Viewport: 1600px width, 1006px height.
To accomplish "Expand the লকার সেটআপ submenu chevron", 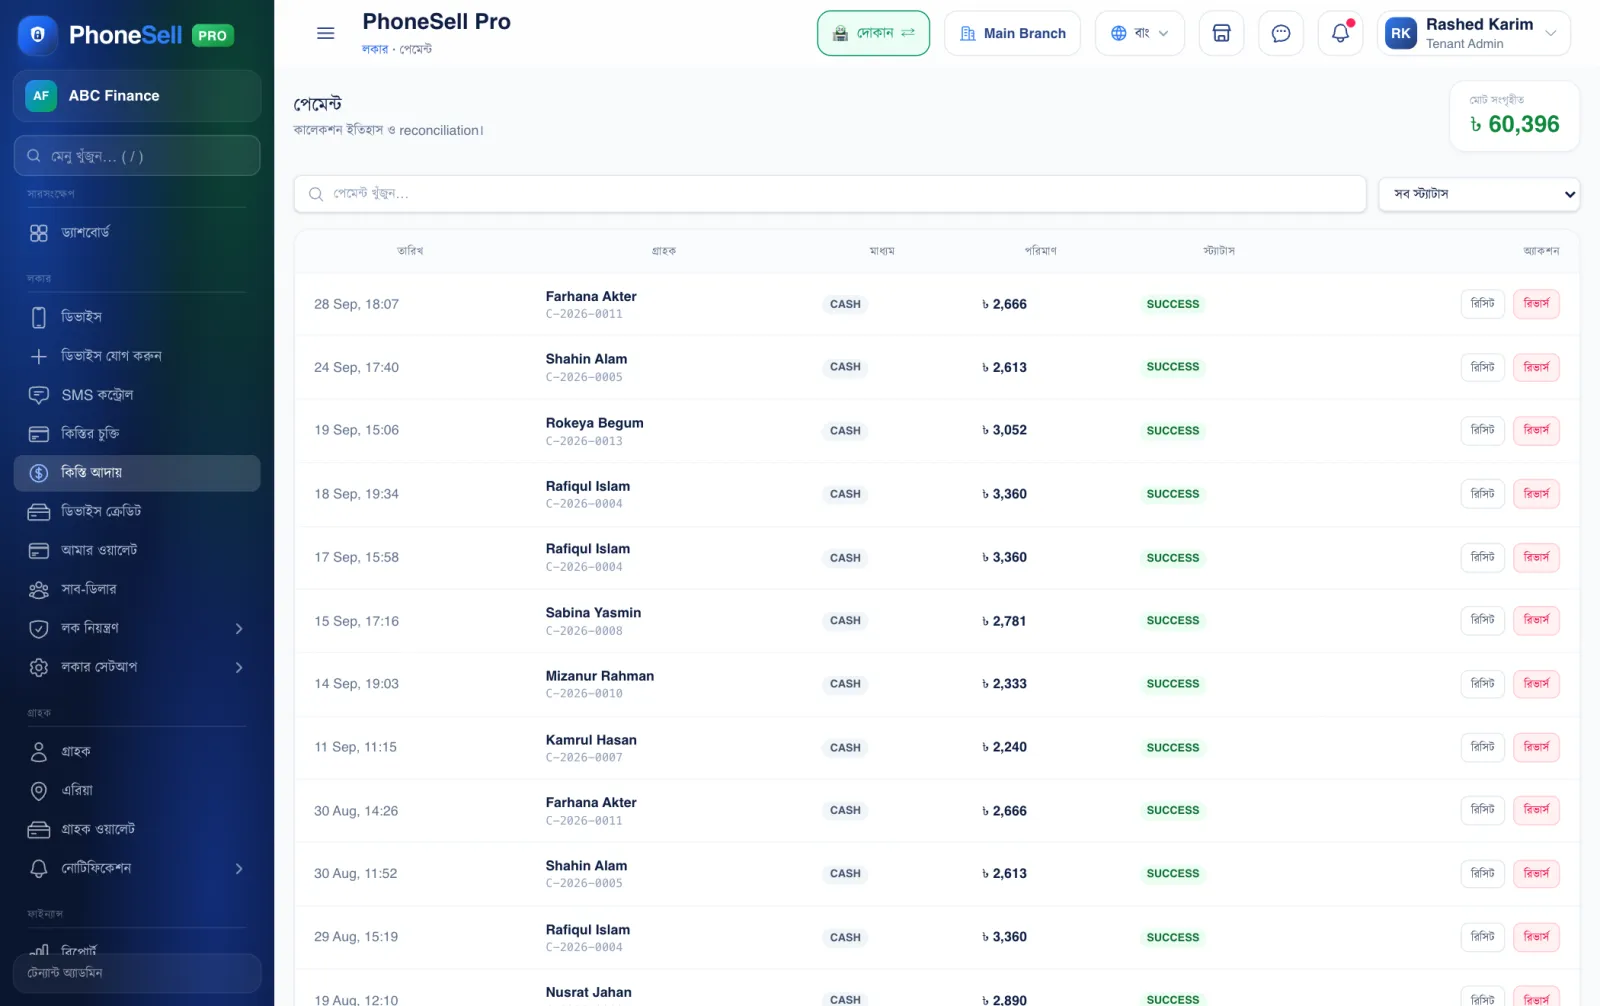I will 239,668.
